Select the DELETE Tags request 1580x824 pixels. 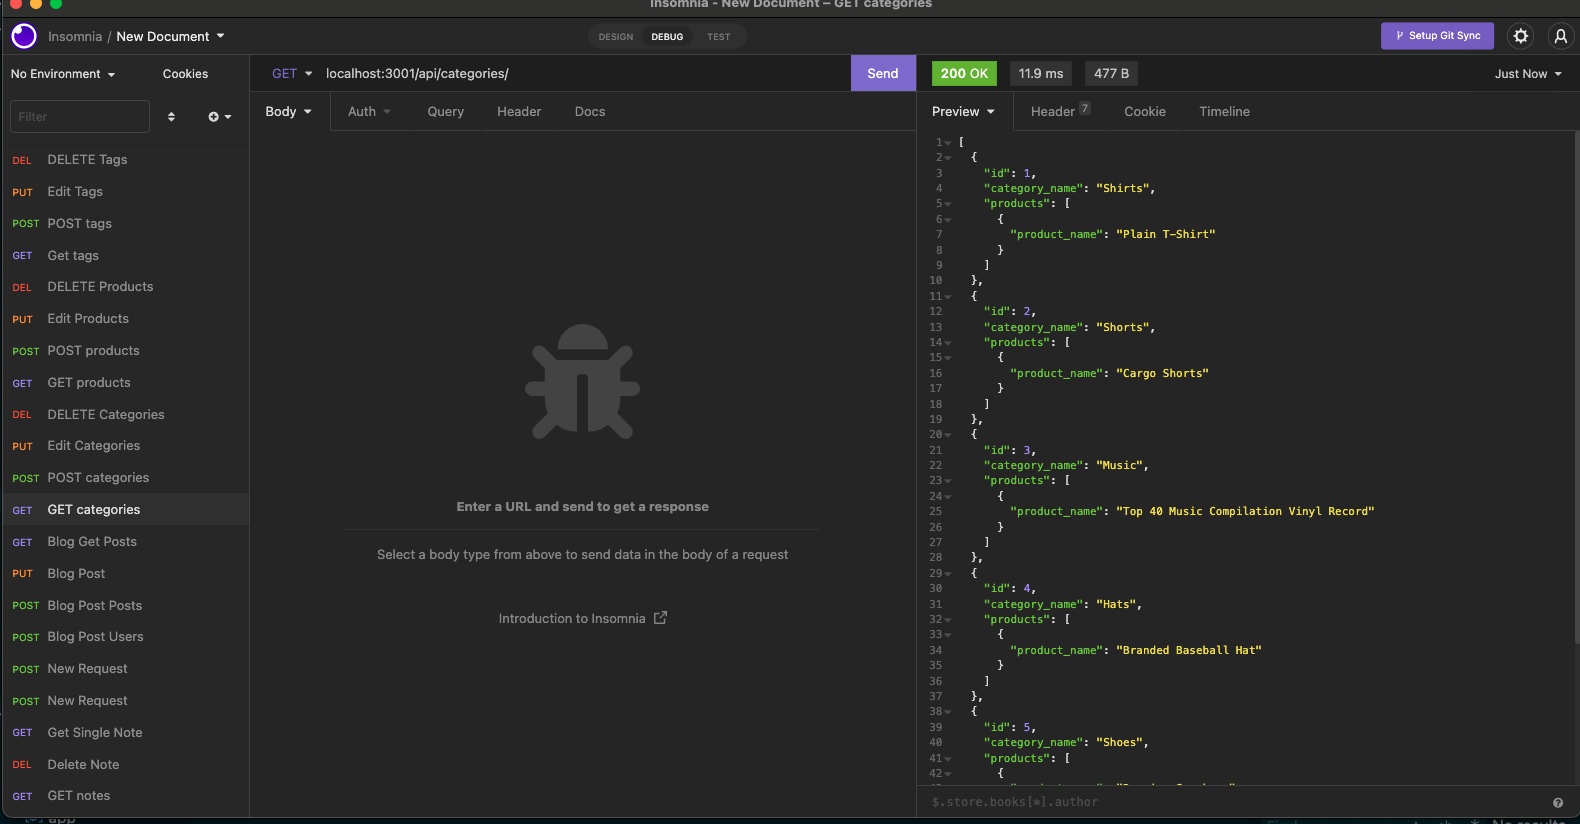click(125, 160)
